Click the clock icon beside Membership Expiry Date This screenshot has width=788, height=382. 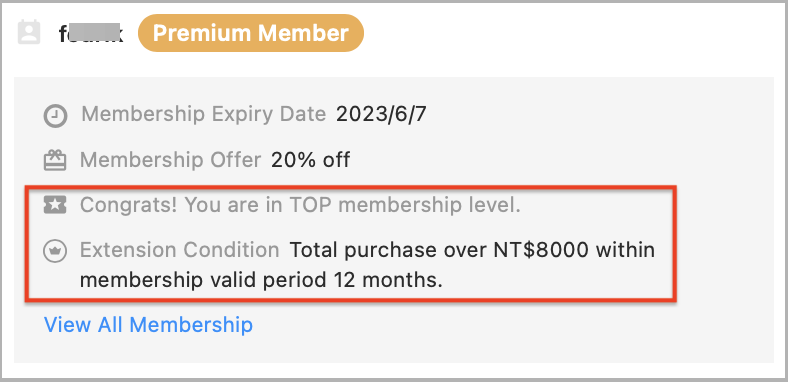[55, 116]
